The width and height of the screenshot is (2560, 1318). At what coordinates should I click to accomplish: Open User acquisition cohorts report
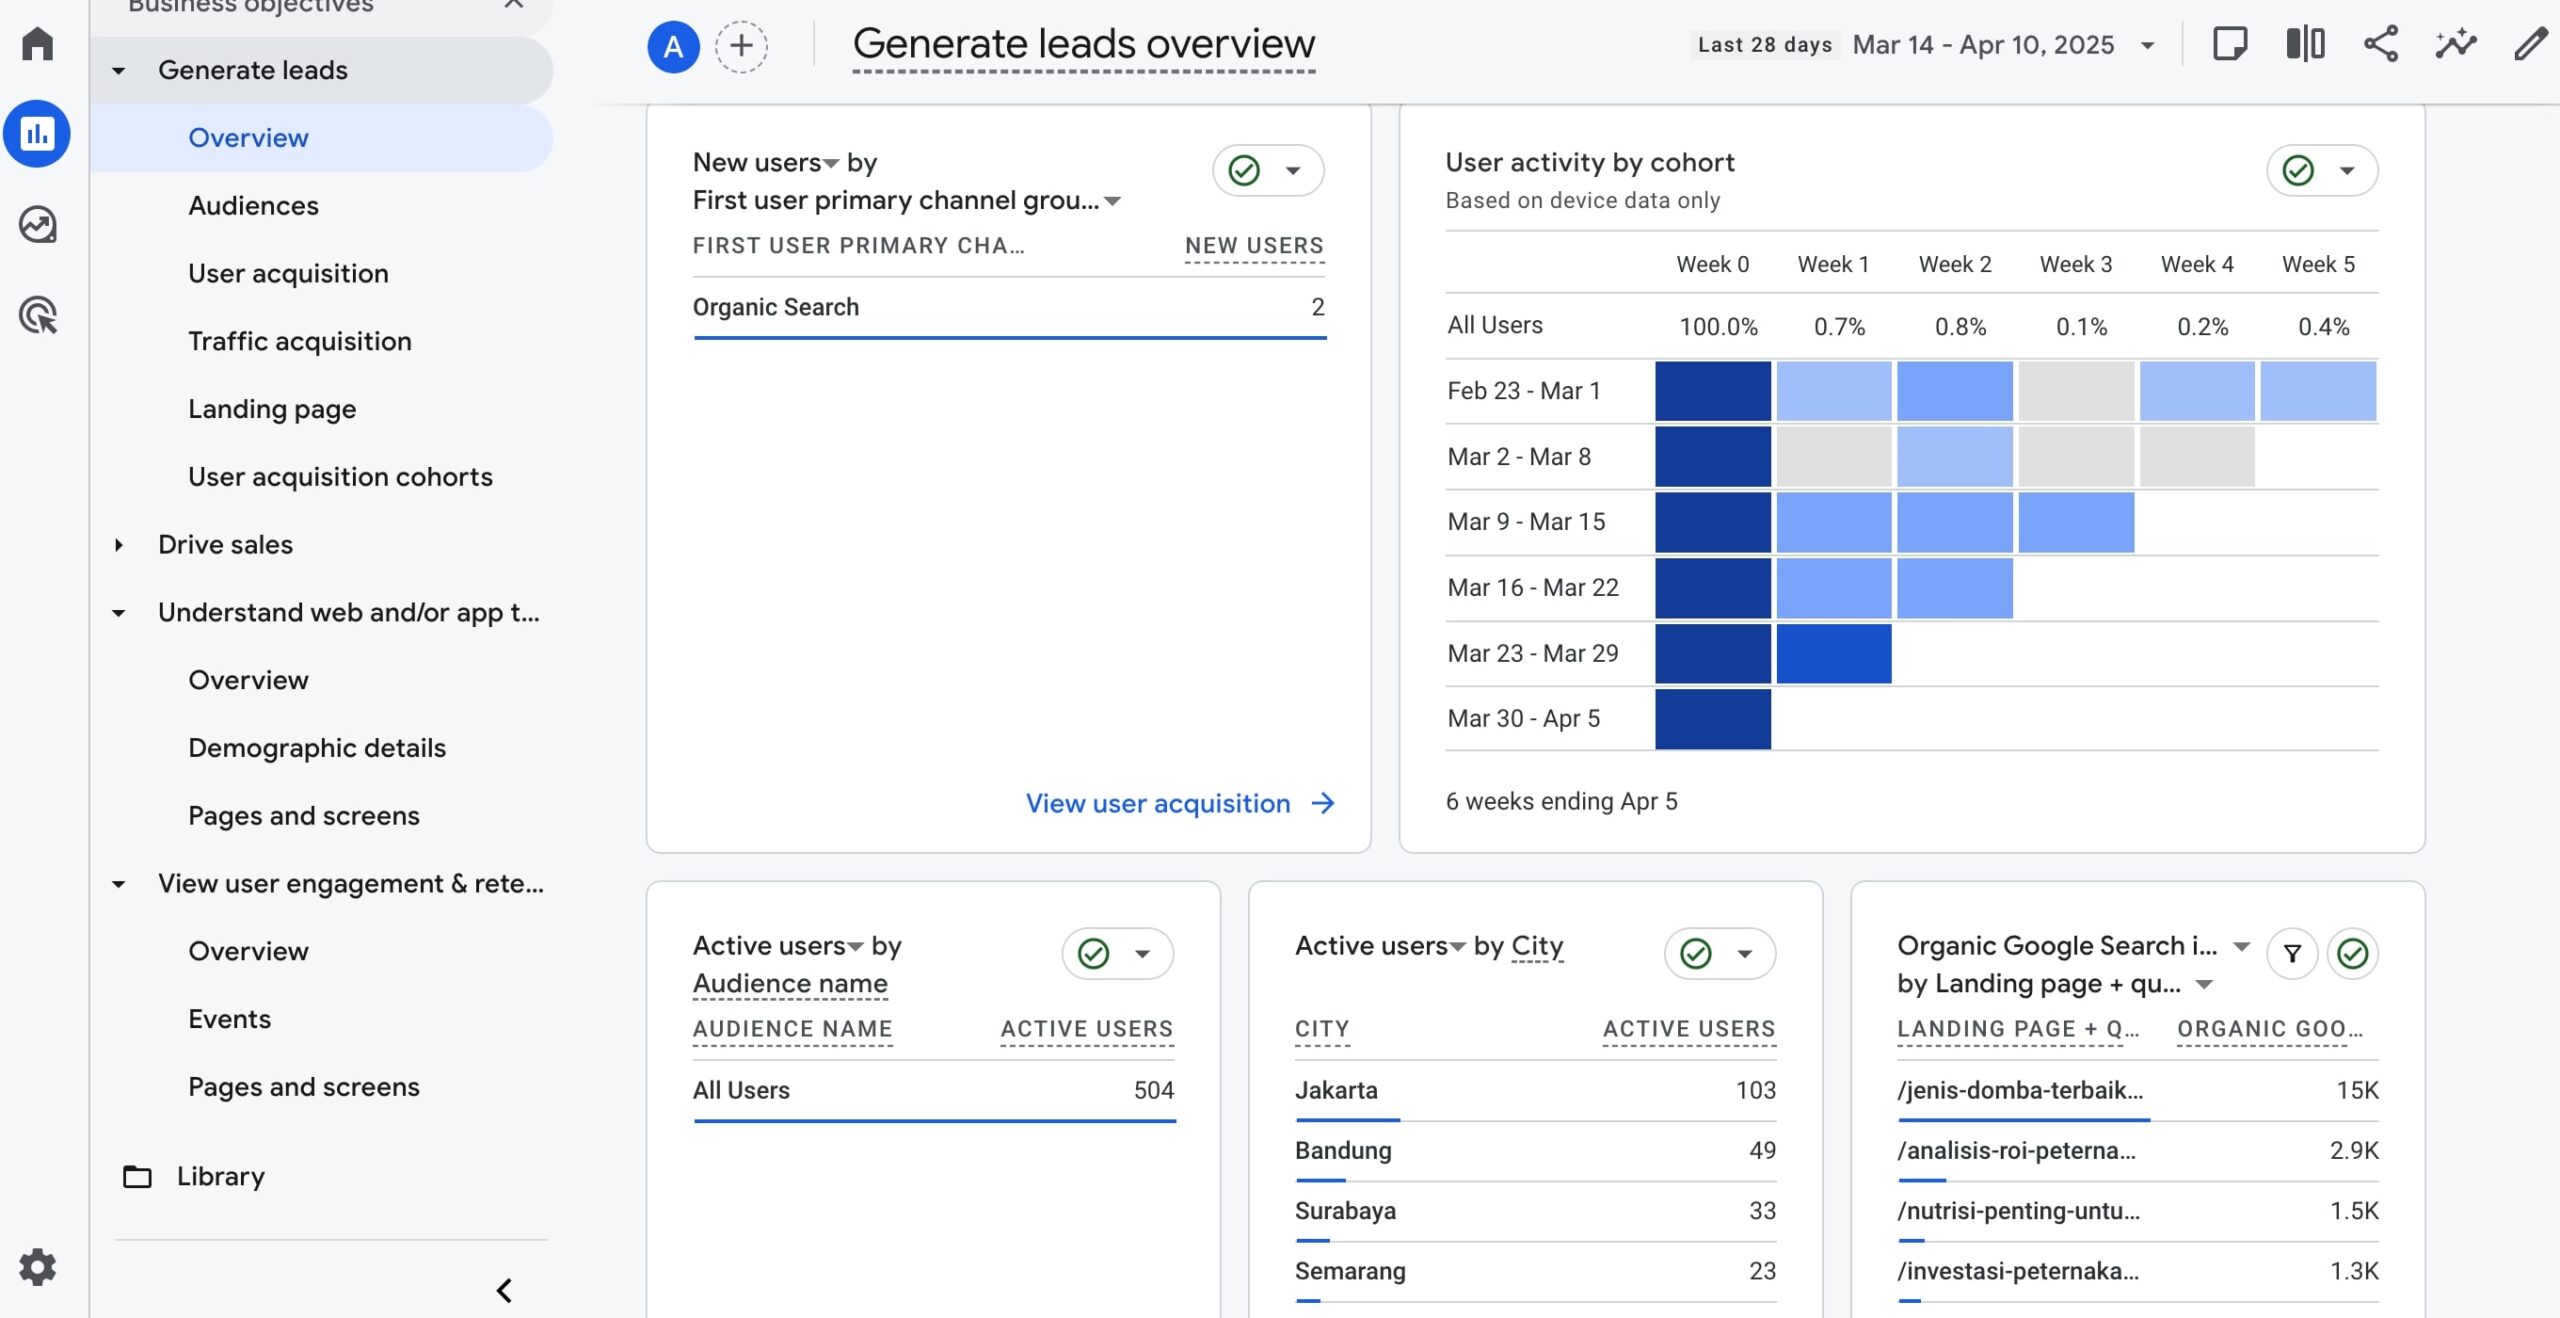pyautogui.click(x=340, y=477)
